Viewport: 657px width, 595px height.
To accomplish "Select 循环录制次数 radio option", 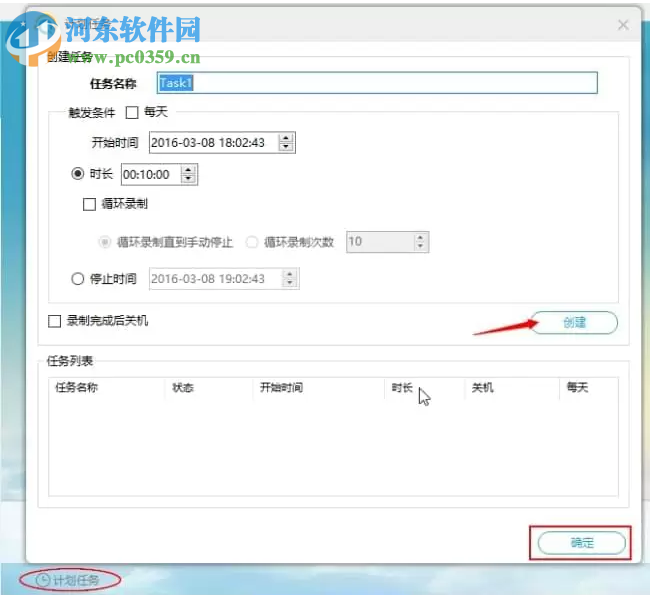I will coord(252,242).
